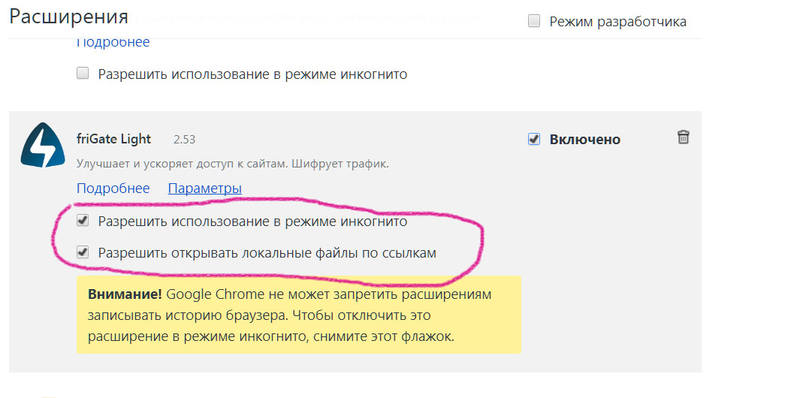This screenshot has height=398, width=800.
Task: Check incognito permission for the upper extension
Action: click(x=82, y=73)
